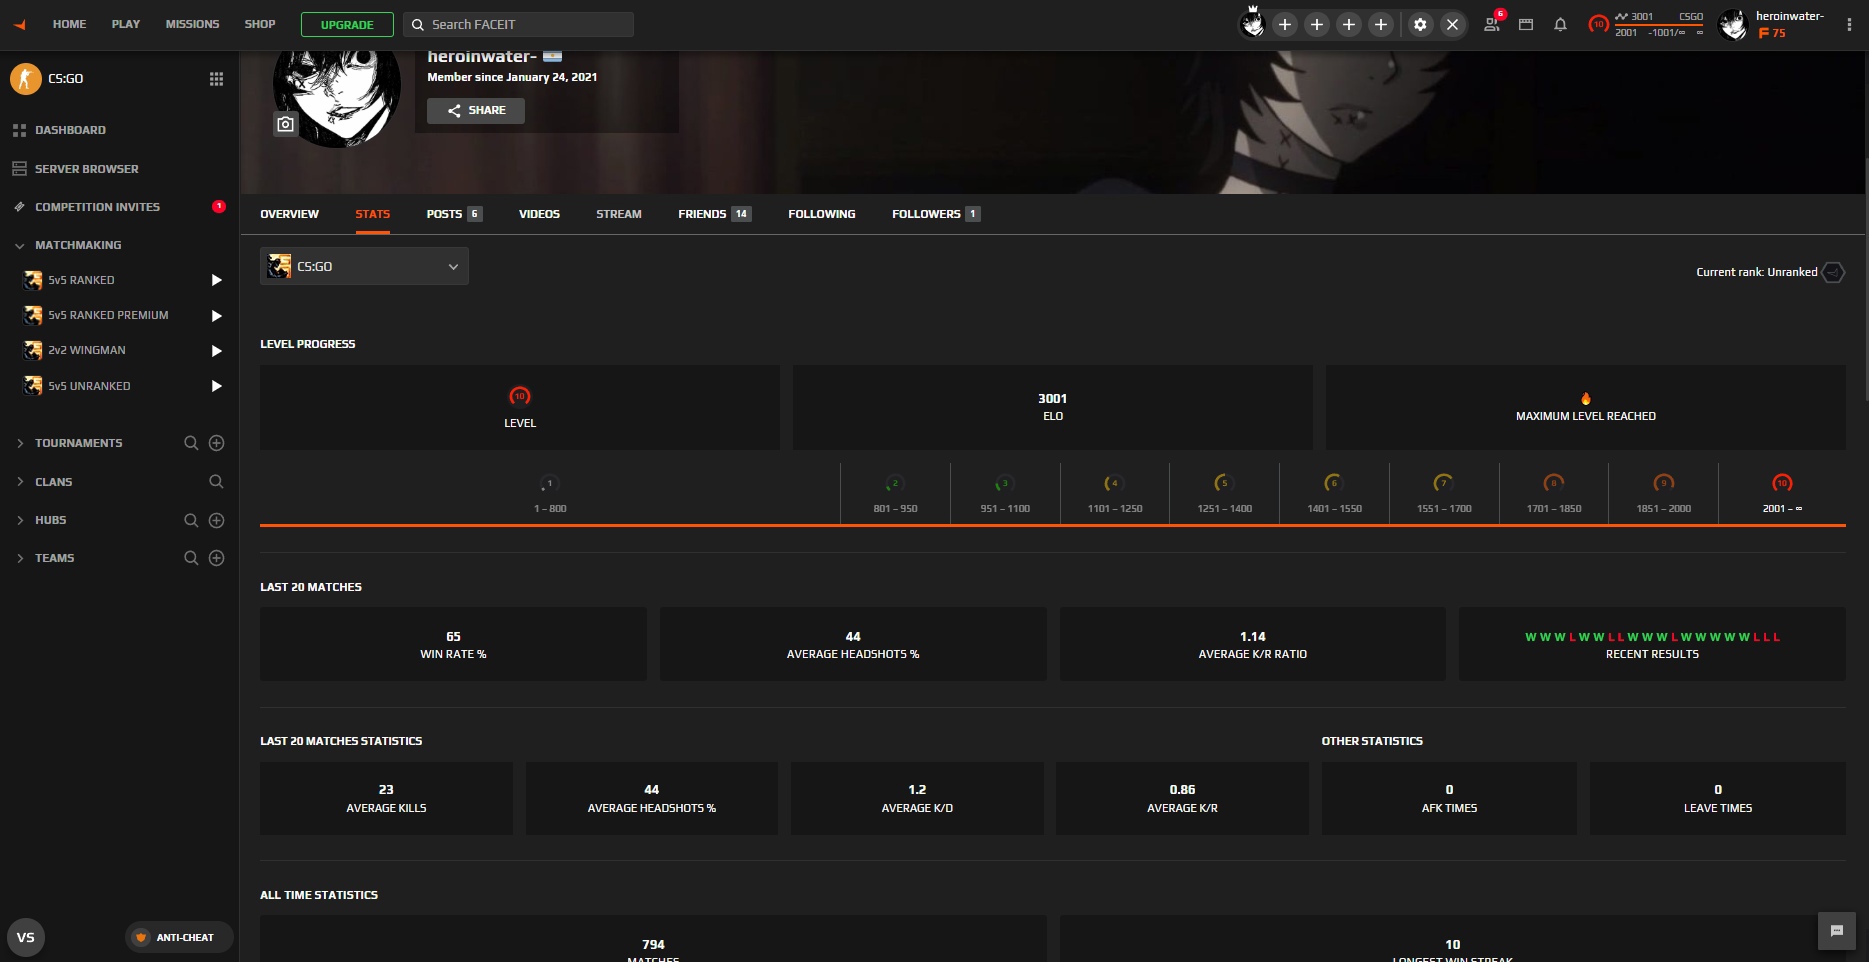Click the Search FACEIT field
Viewport: 1869px width, 962px height.
[518, 25]
